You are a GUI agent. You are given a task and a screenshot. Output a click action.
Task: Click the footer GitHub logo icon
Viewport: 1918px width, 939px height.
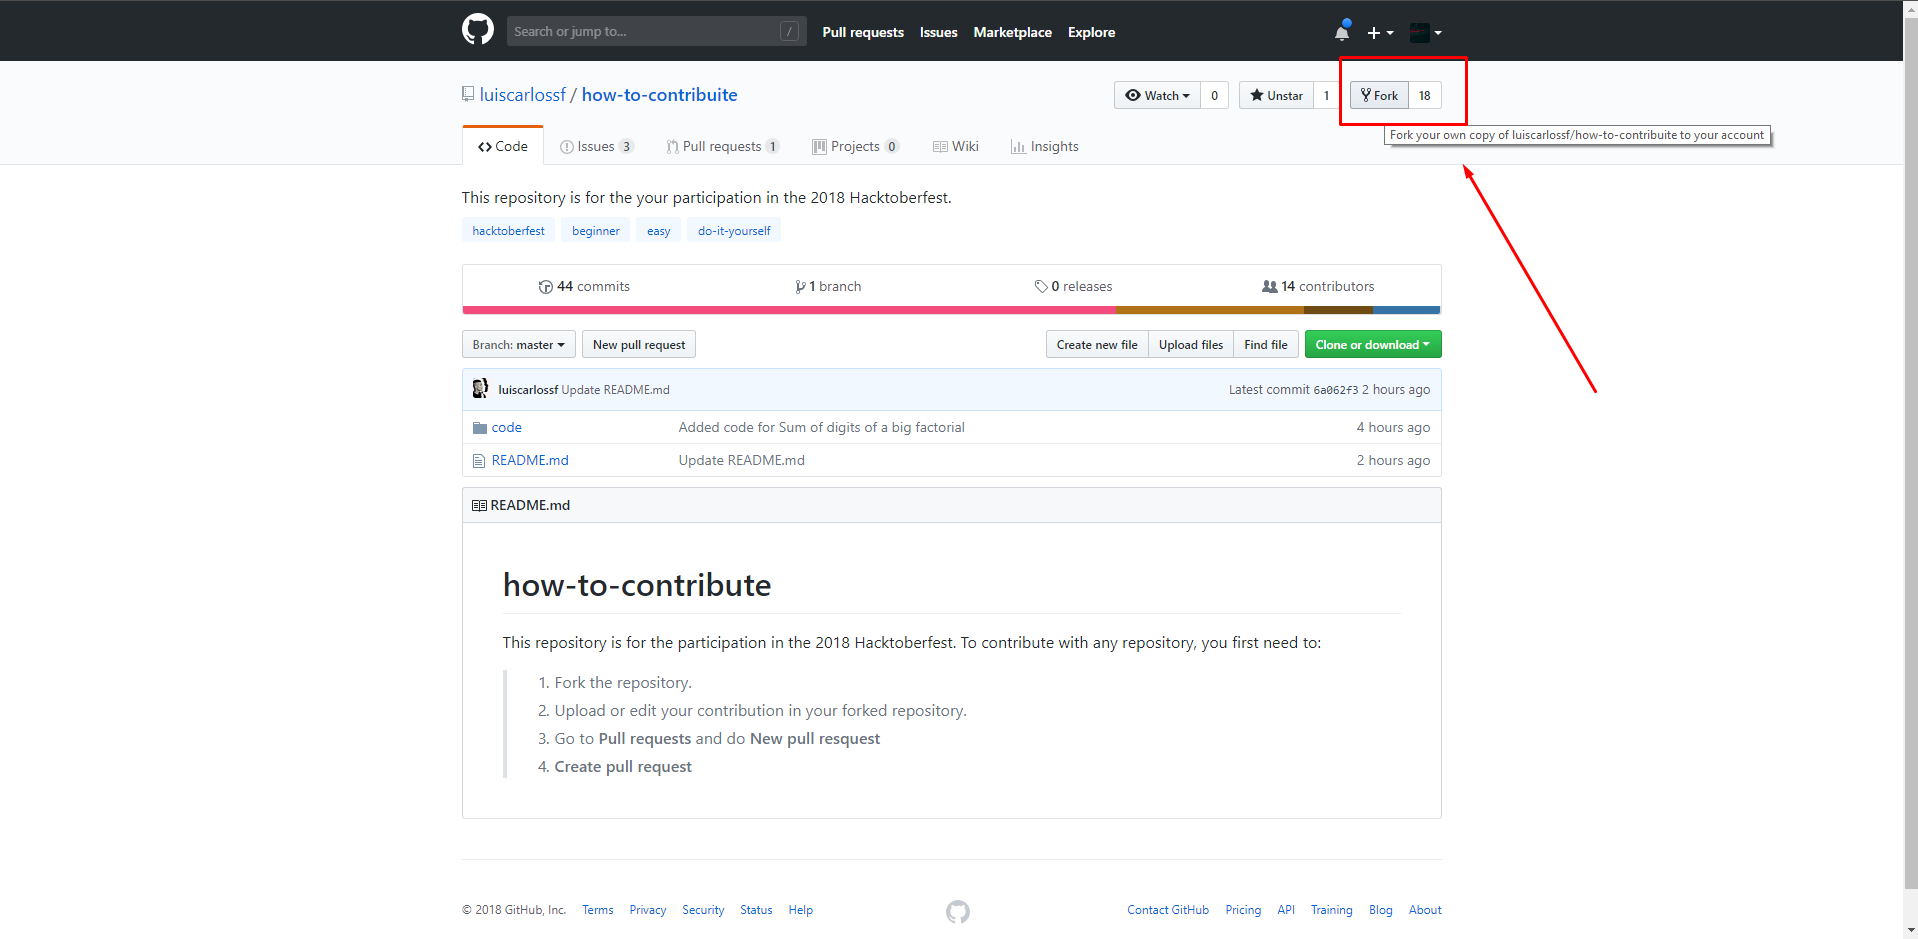[957, 911]
